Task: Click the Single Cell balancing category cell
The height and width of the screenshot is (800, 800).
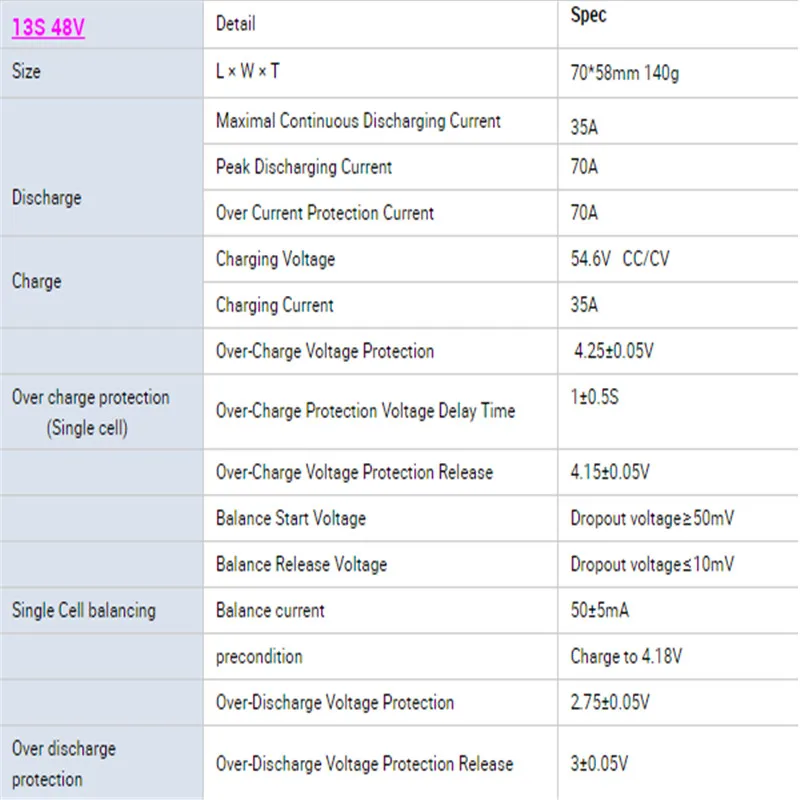Action: click(101, 610)
